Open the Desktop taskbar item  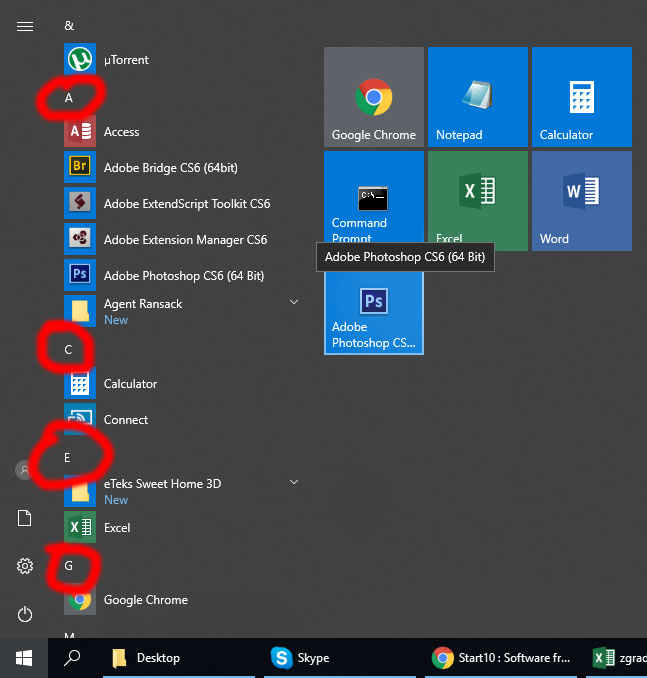click(x=179, y=658)
